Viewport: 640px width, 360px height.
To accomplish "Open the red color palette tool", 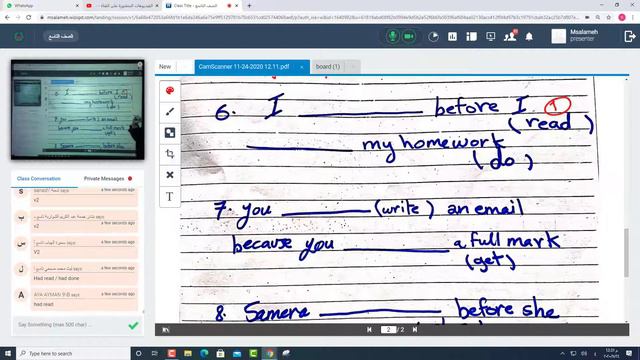I will [170, 91].
